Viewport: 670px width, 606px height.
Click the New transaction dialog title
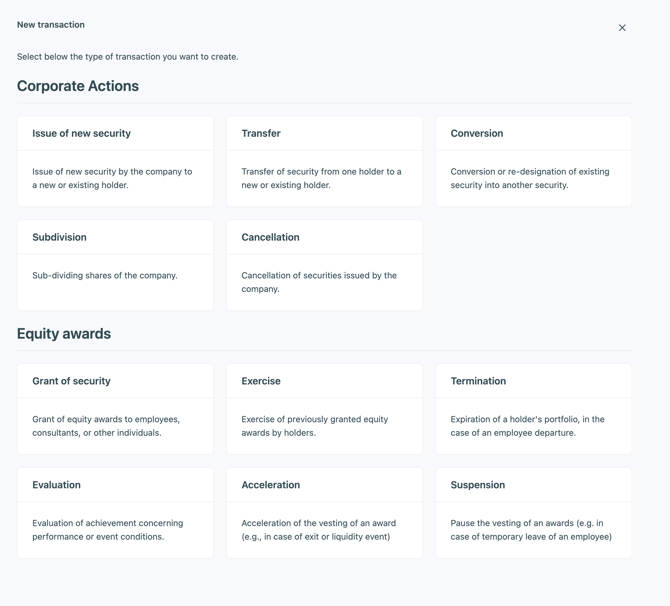pos(51,25)
